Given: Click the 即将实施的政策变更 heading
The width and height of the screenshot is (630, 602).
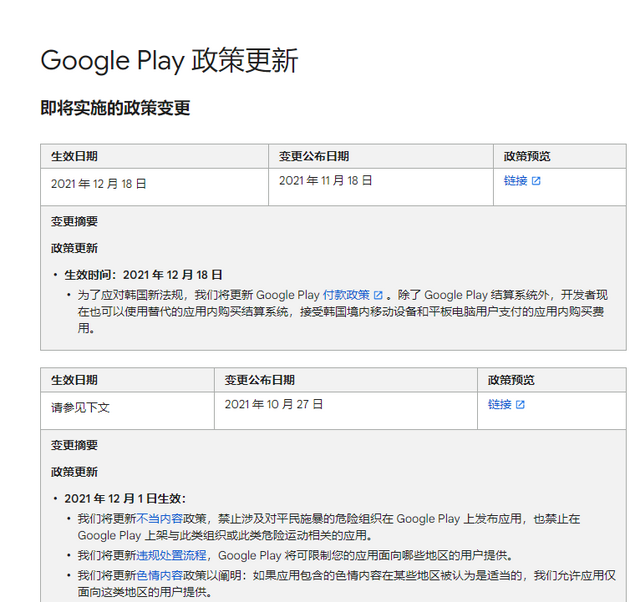Looking at the screenshot, I should pos(115,108).
